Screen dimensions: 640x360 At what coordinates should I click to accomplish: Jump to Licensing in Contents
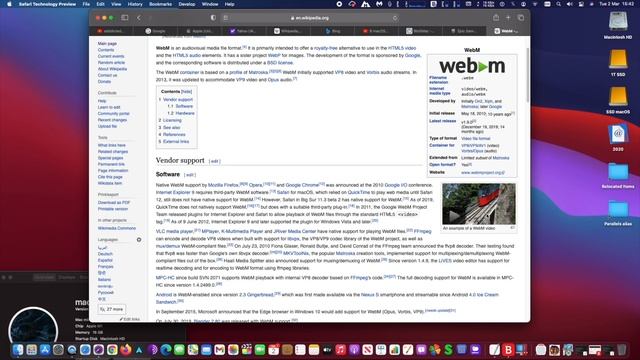pyautogui.click(x=172, y=120)
